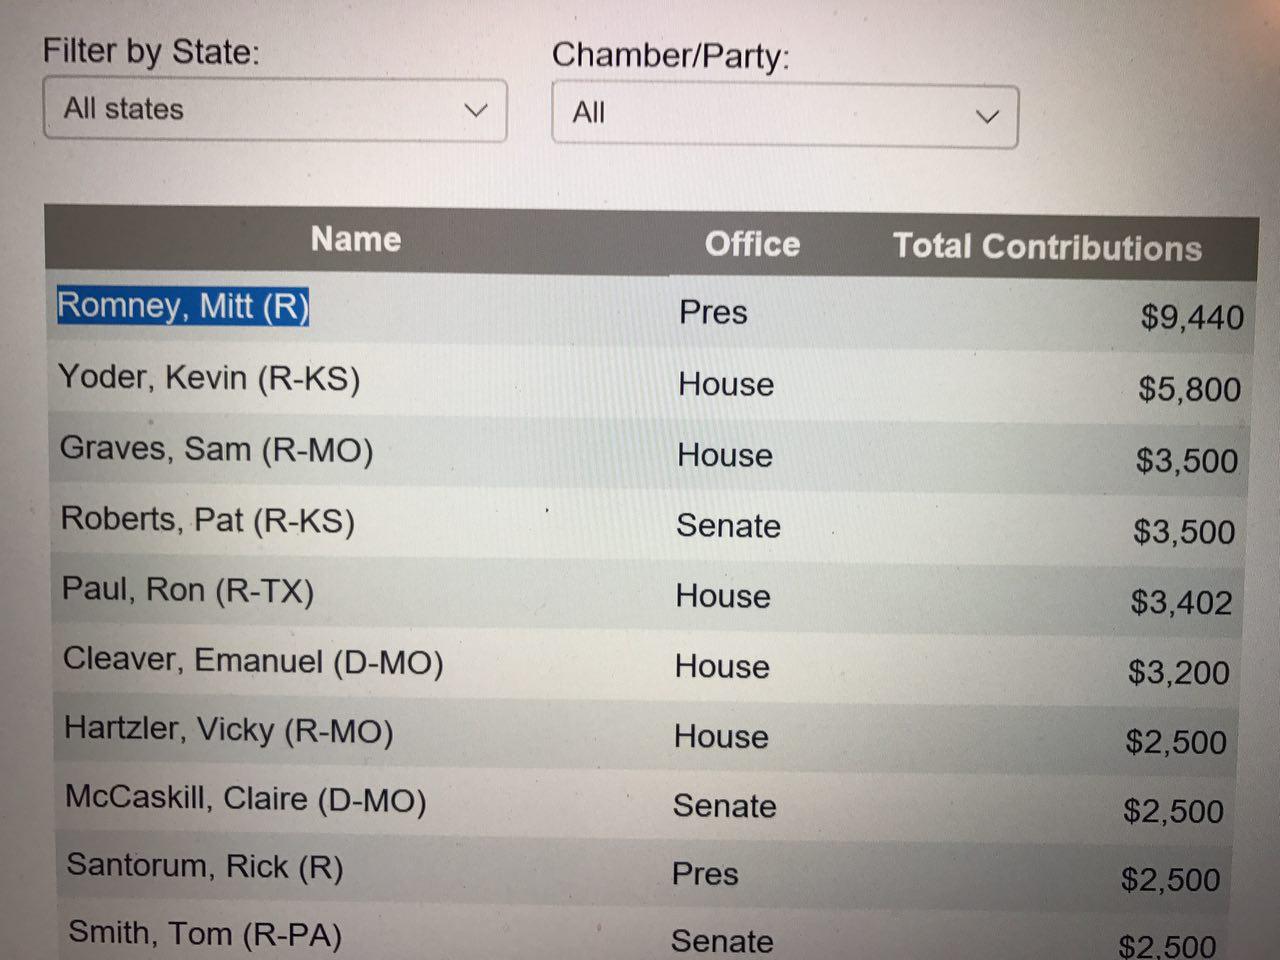
Task: Click Hartzler, Vicky (R-MO) name
Action: click(229, 730)
